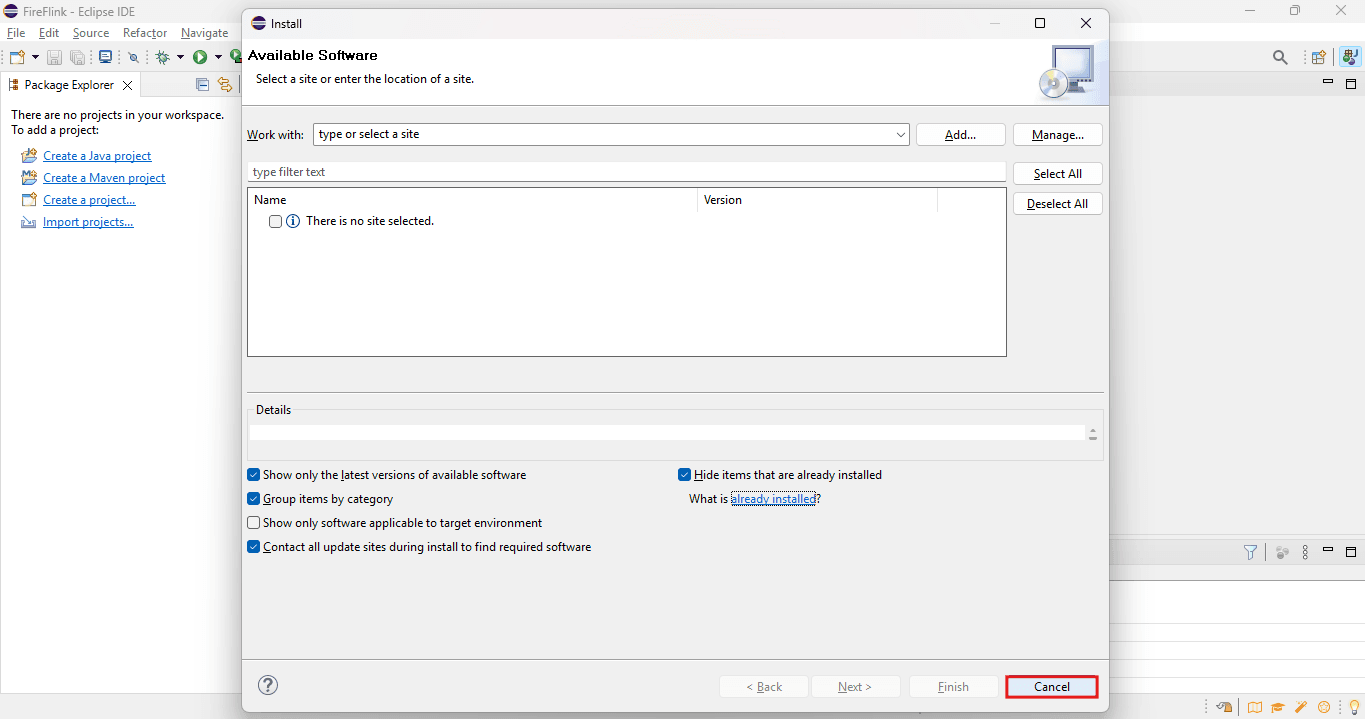Click the Manage... button

pyautogui.click(x=1058, y=134)
